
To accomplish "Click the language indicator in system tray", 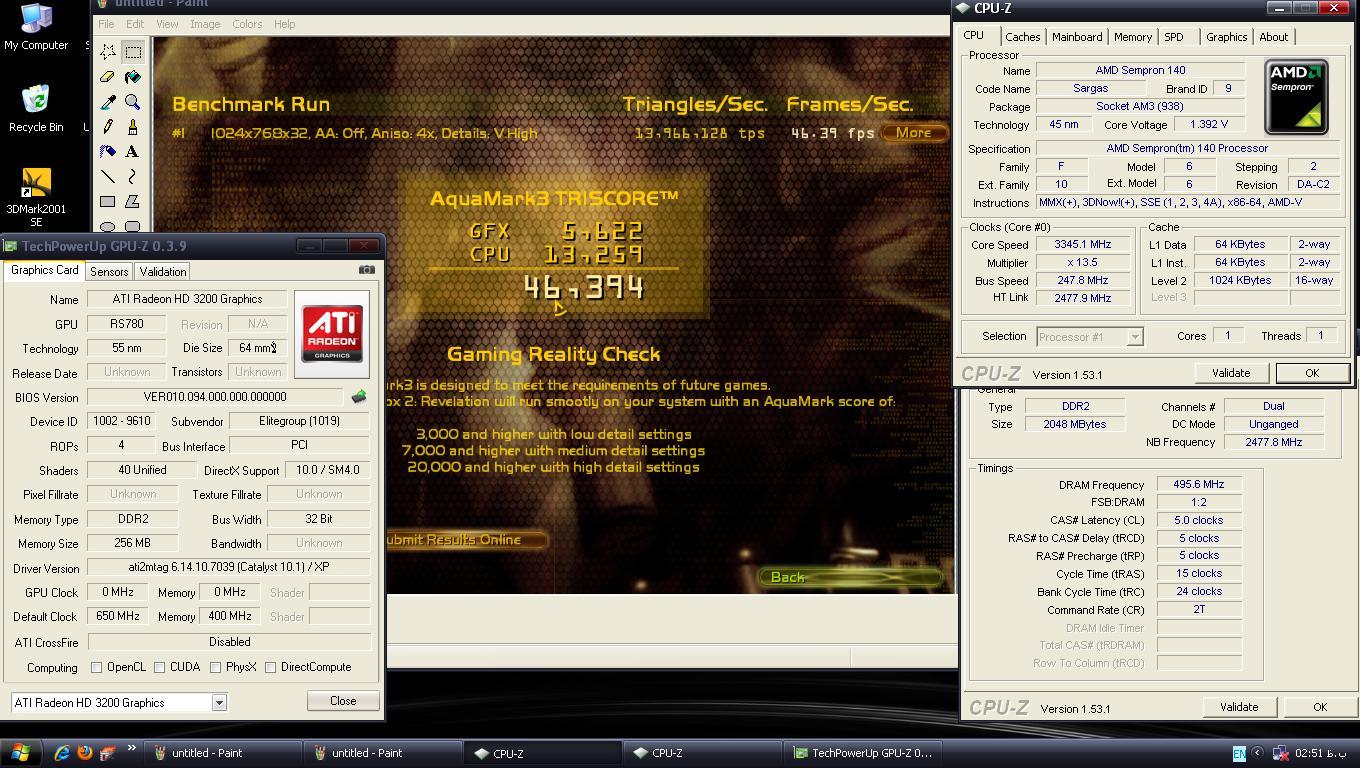I will click(x=1239, y=754).
